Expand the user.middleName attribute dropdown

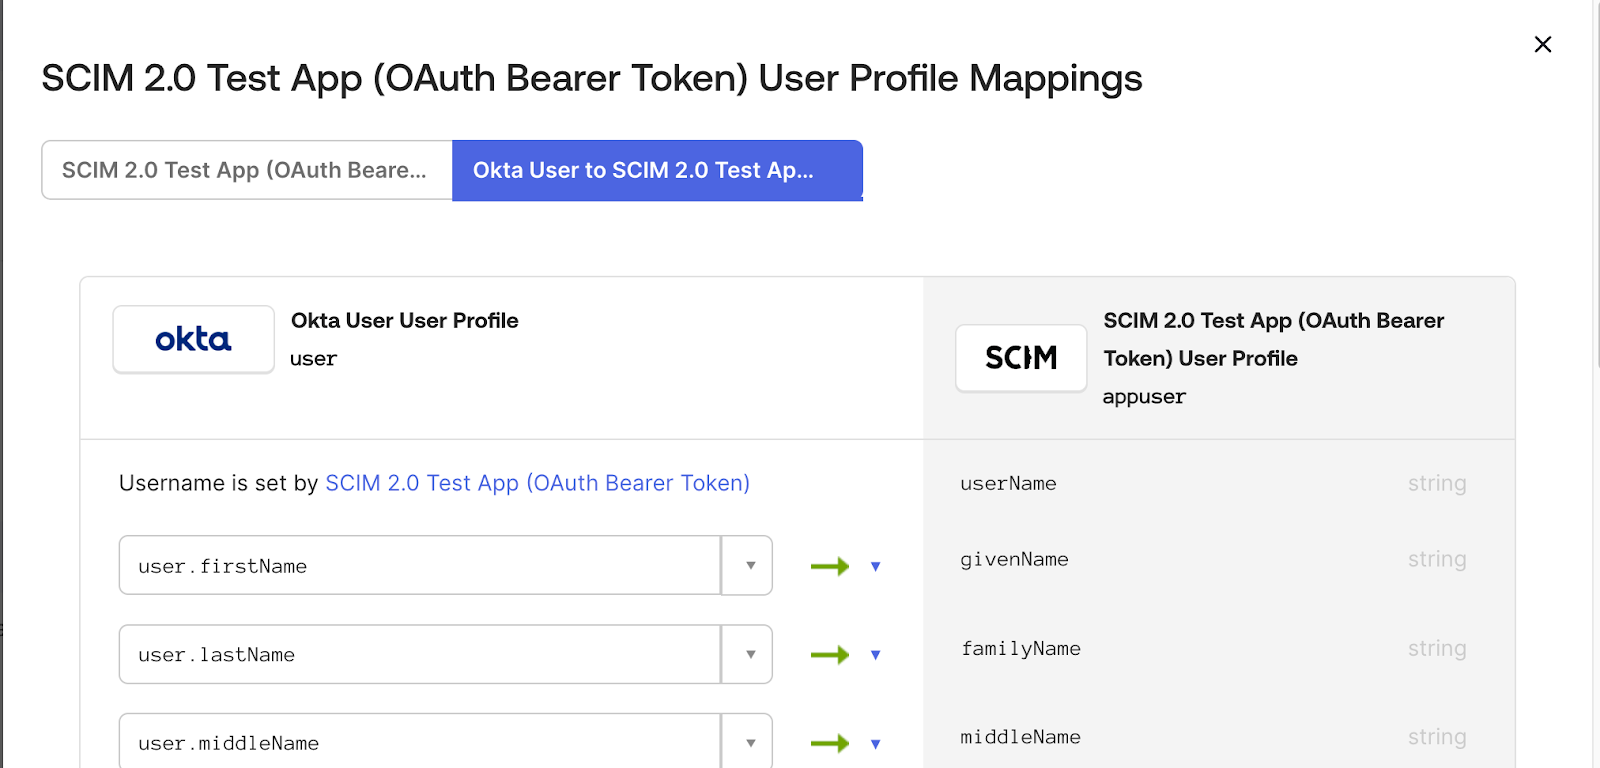pyautogui.click(x=748, y=743)
